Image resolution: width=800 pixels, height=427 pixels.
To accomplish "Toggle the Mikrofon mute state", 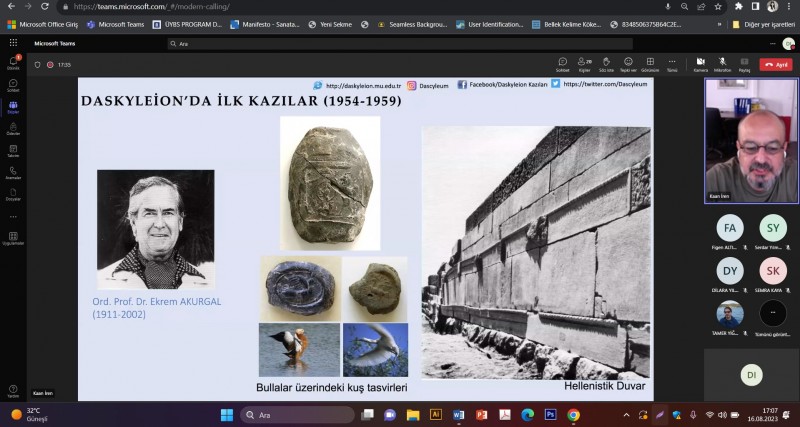I will 722,64.
